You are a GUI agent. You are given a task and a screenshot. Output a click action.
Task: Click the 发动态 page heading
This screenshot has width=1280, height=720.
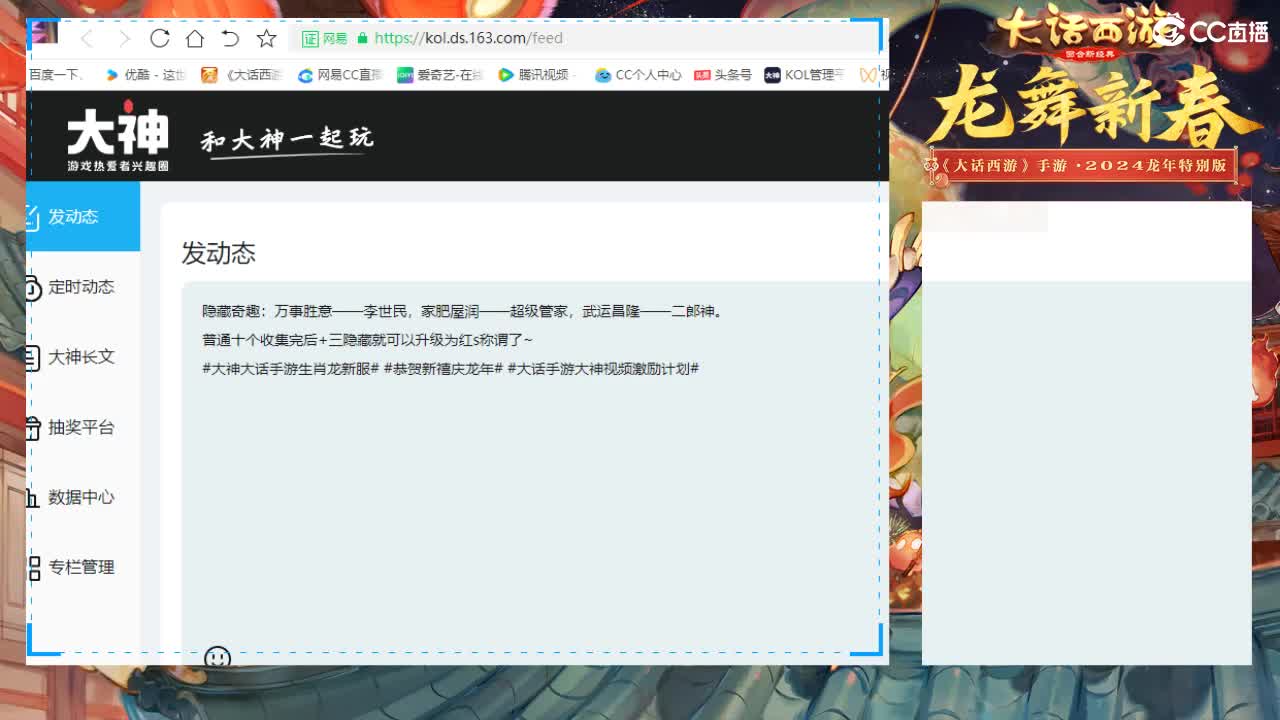218,253
